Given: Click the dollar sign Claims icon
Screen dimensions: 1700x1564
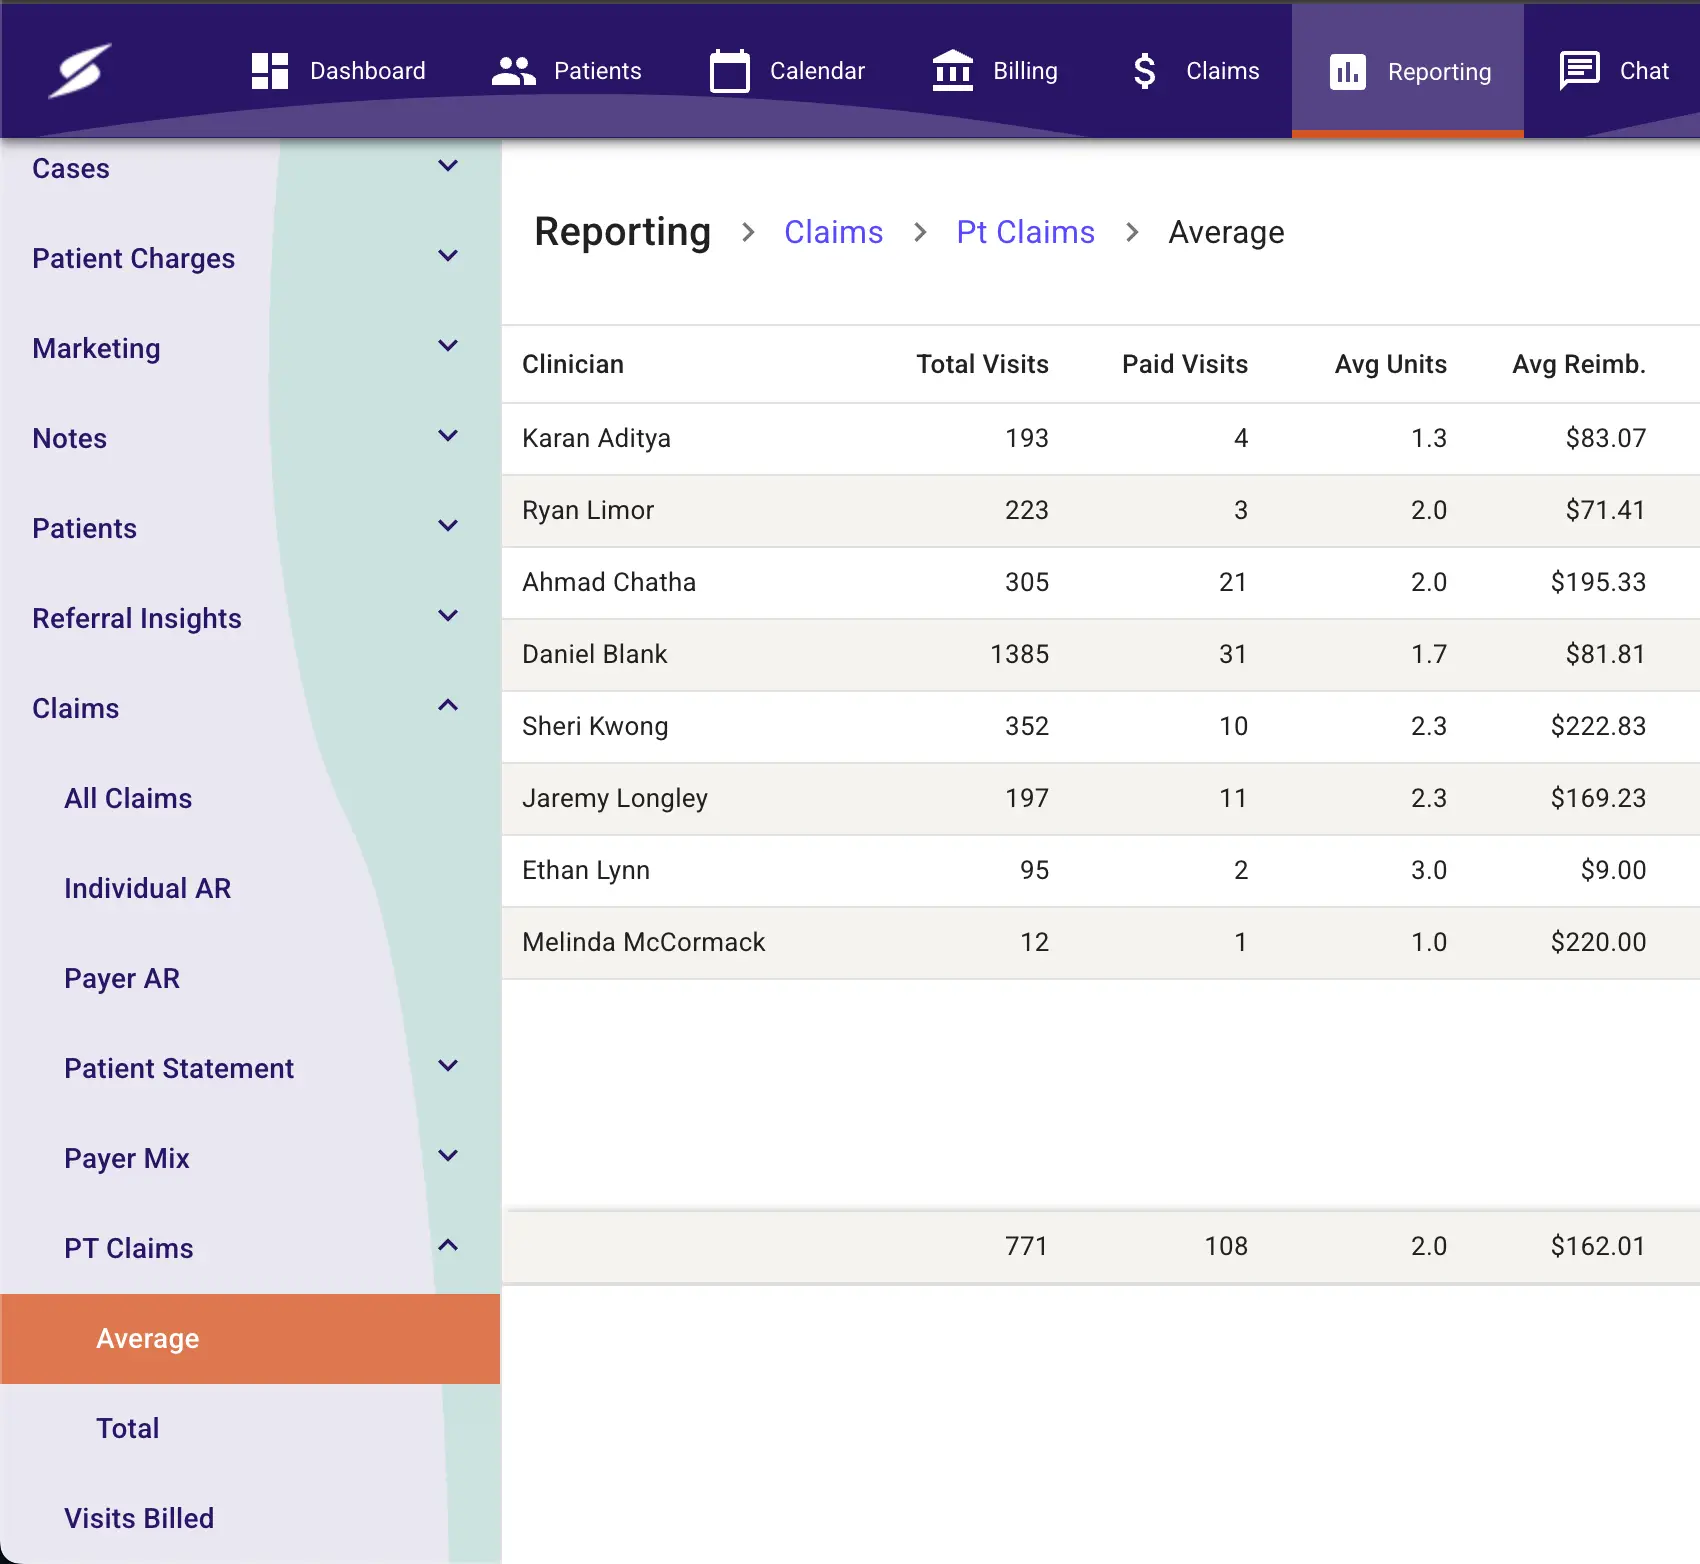Looking at the screenshot, I should [x=1143, y=70].
